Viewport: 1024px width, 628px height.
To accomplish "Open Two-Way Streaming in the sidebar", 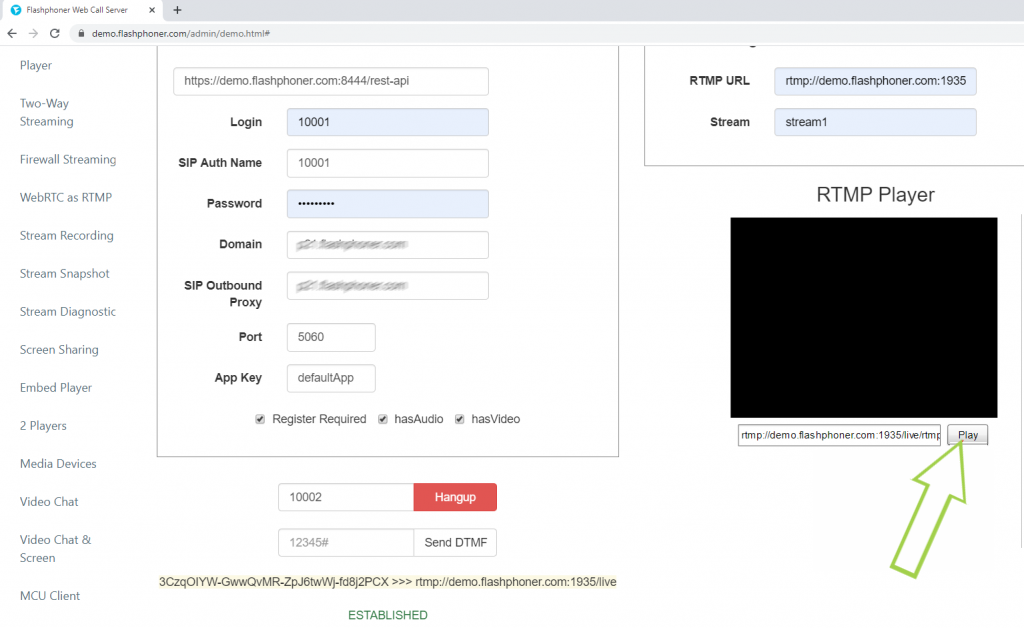I will (x=46, y=112).
